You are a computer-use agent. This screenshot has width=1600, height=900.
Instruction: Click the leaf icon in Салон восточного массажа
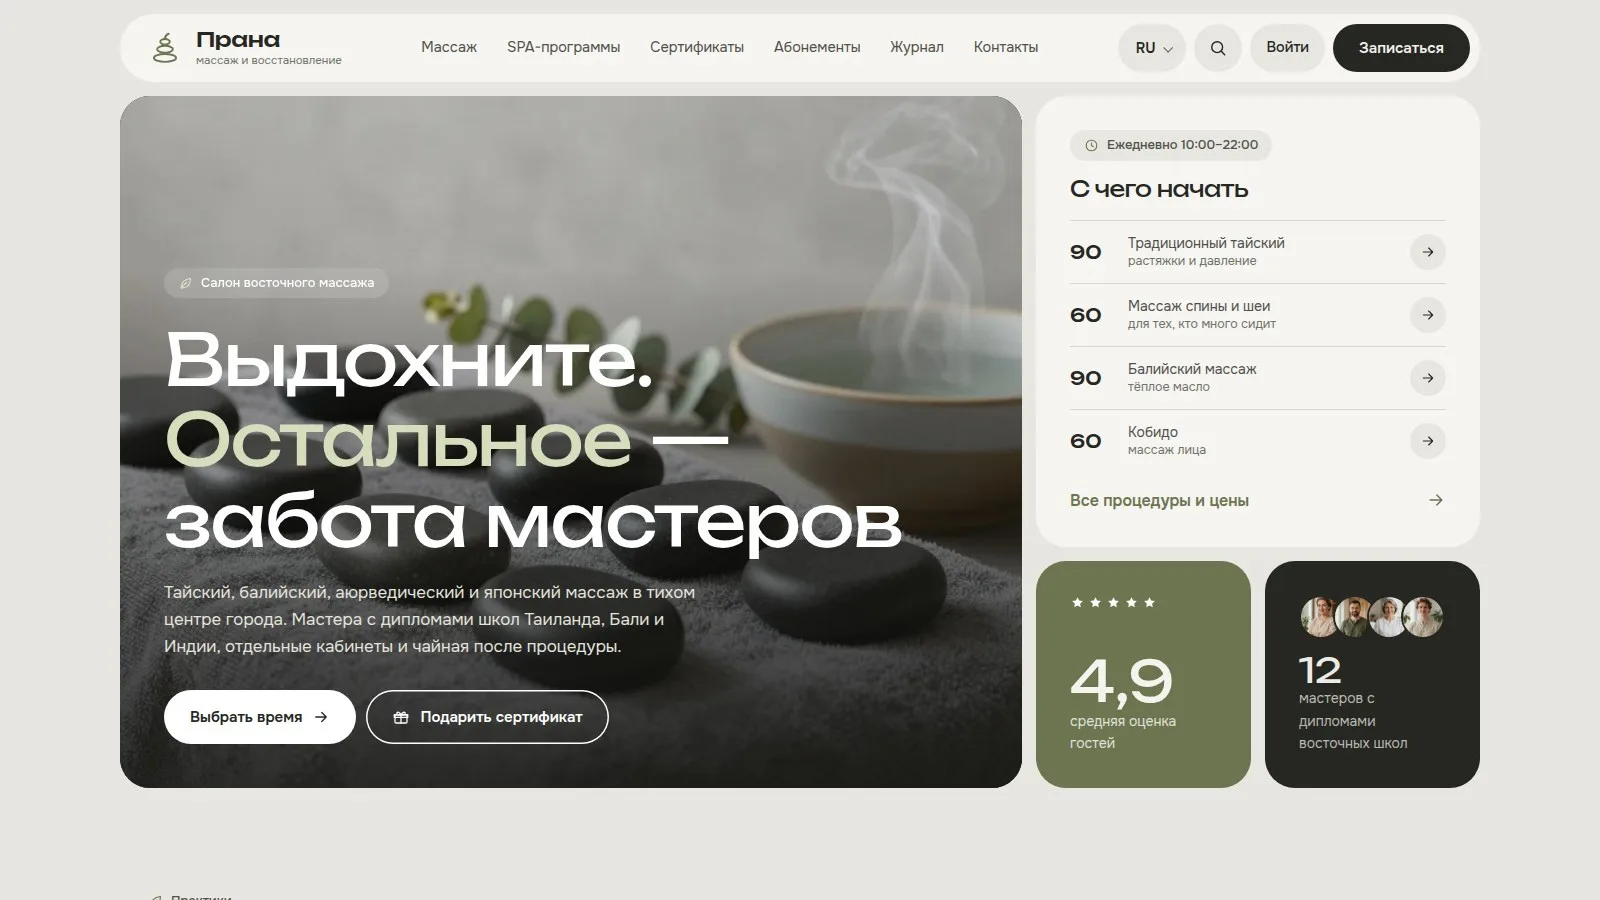tap(185, 283)
